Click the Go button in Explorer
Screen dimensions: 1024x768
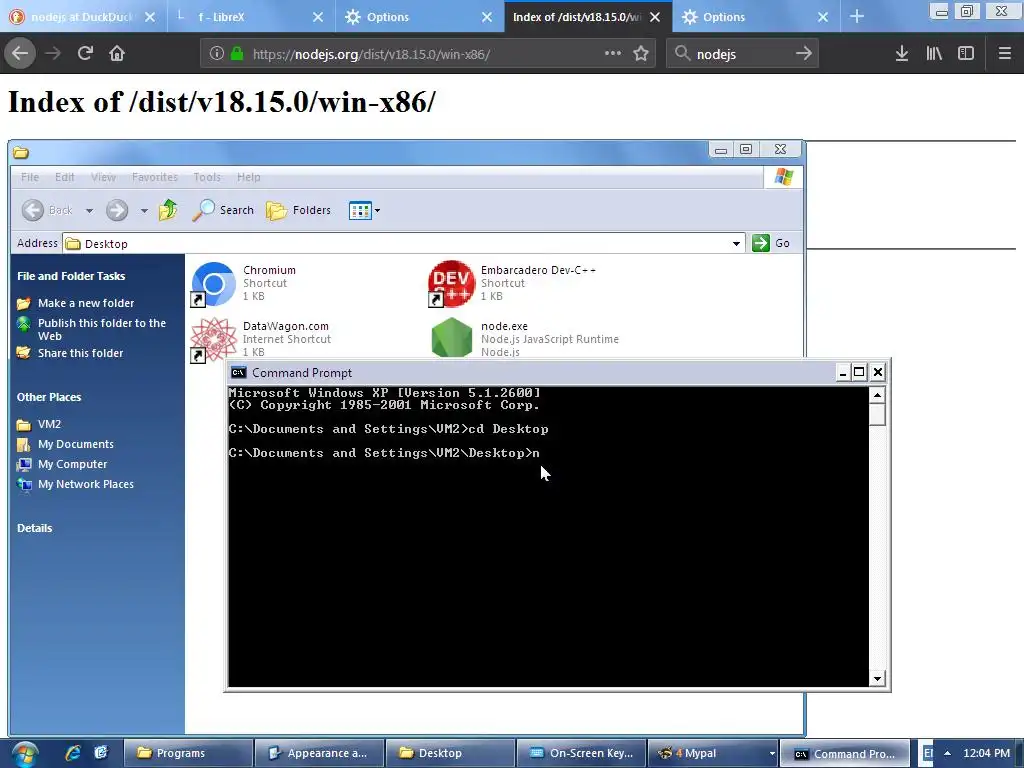click(x=771, y=243)
